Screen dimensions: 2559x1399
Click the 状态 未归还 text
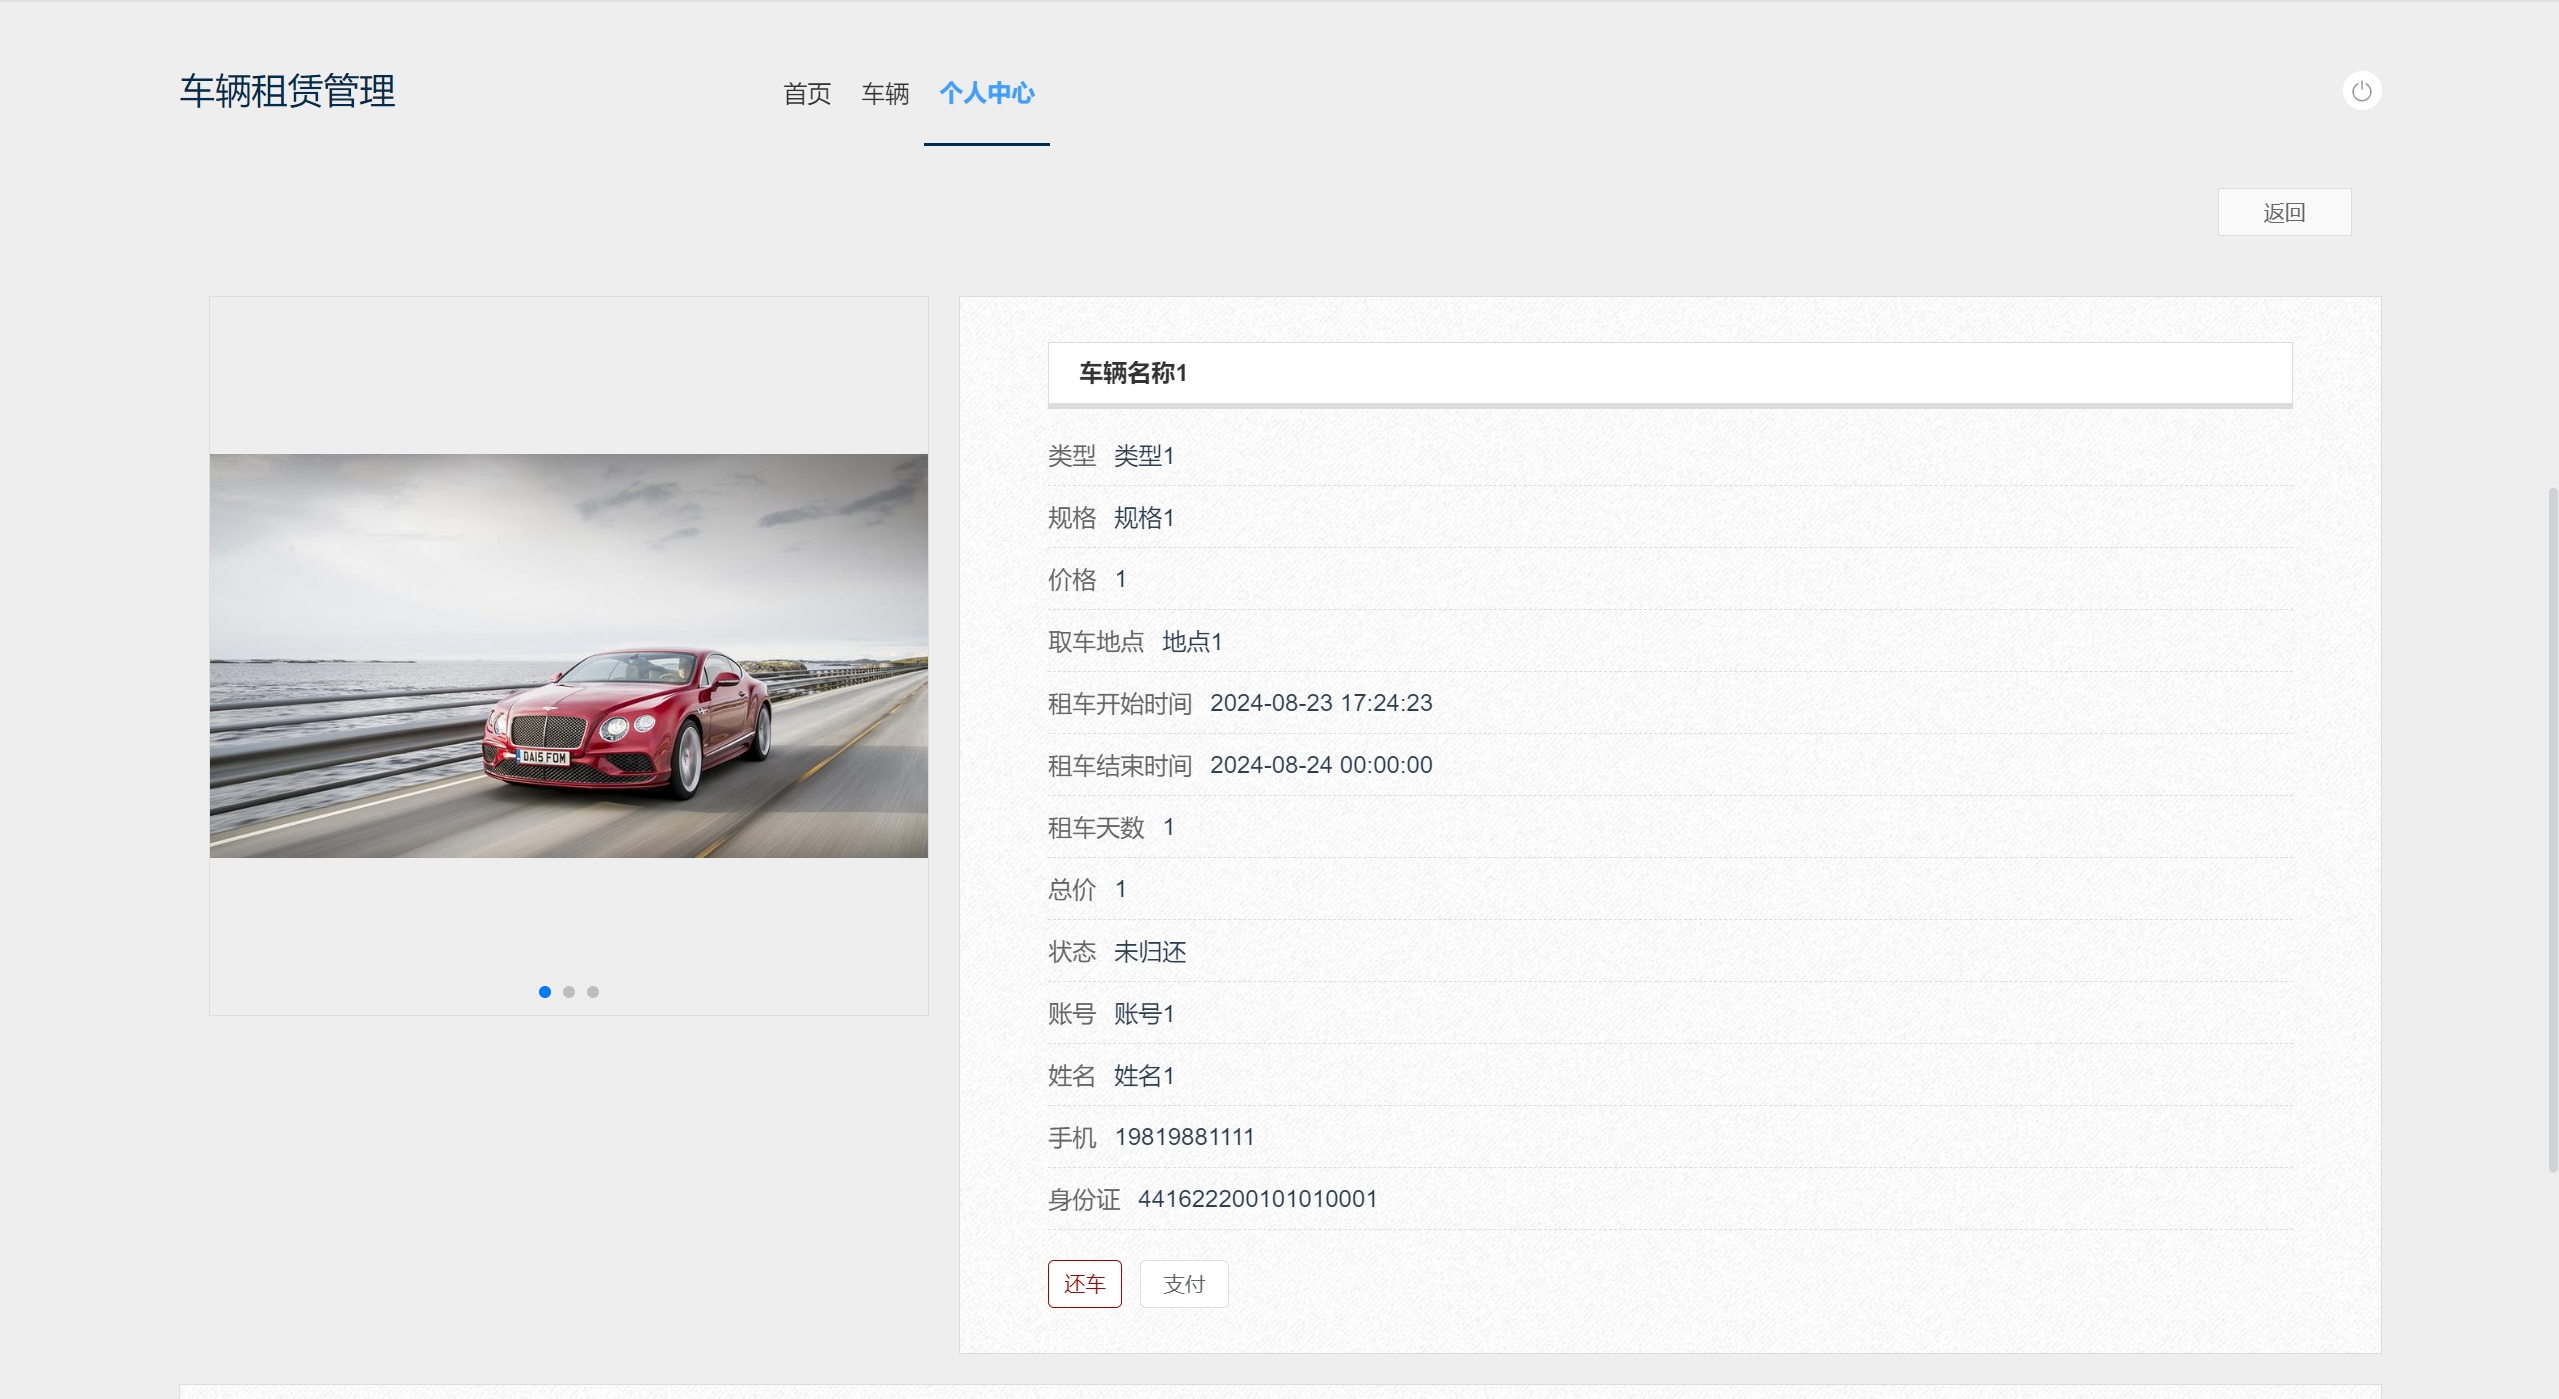click(1149, 952)
